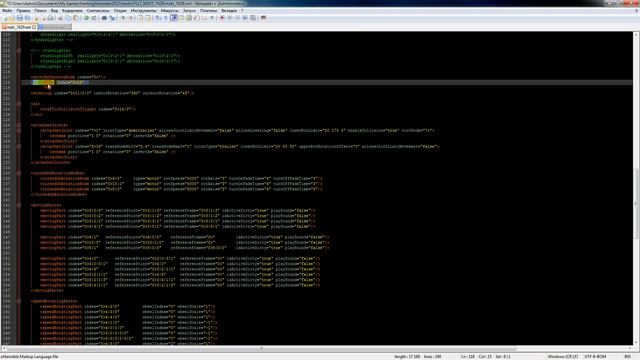Viewport: 640px width, 360px height.
Task: Click the Save All toolbar icon
Action: (27, 18)
